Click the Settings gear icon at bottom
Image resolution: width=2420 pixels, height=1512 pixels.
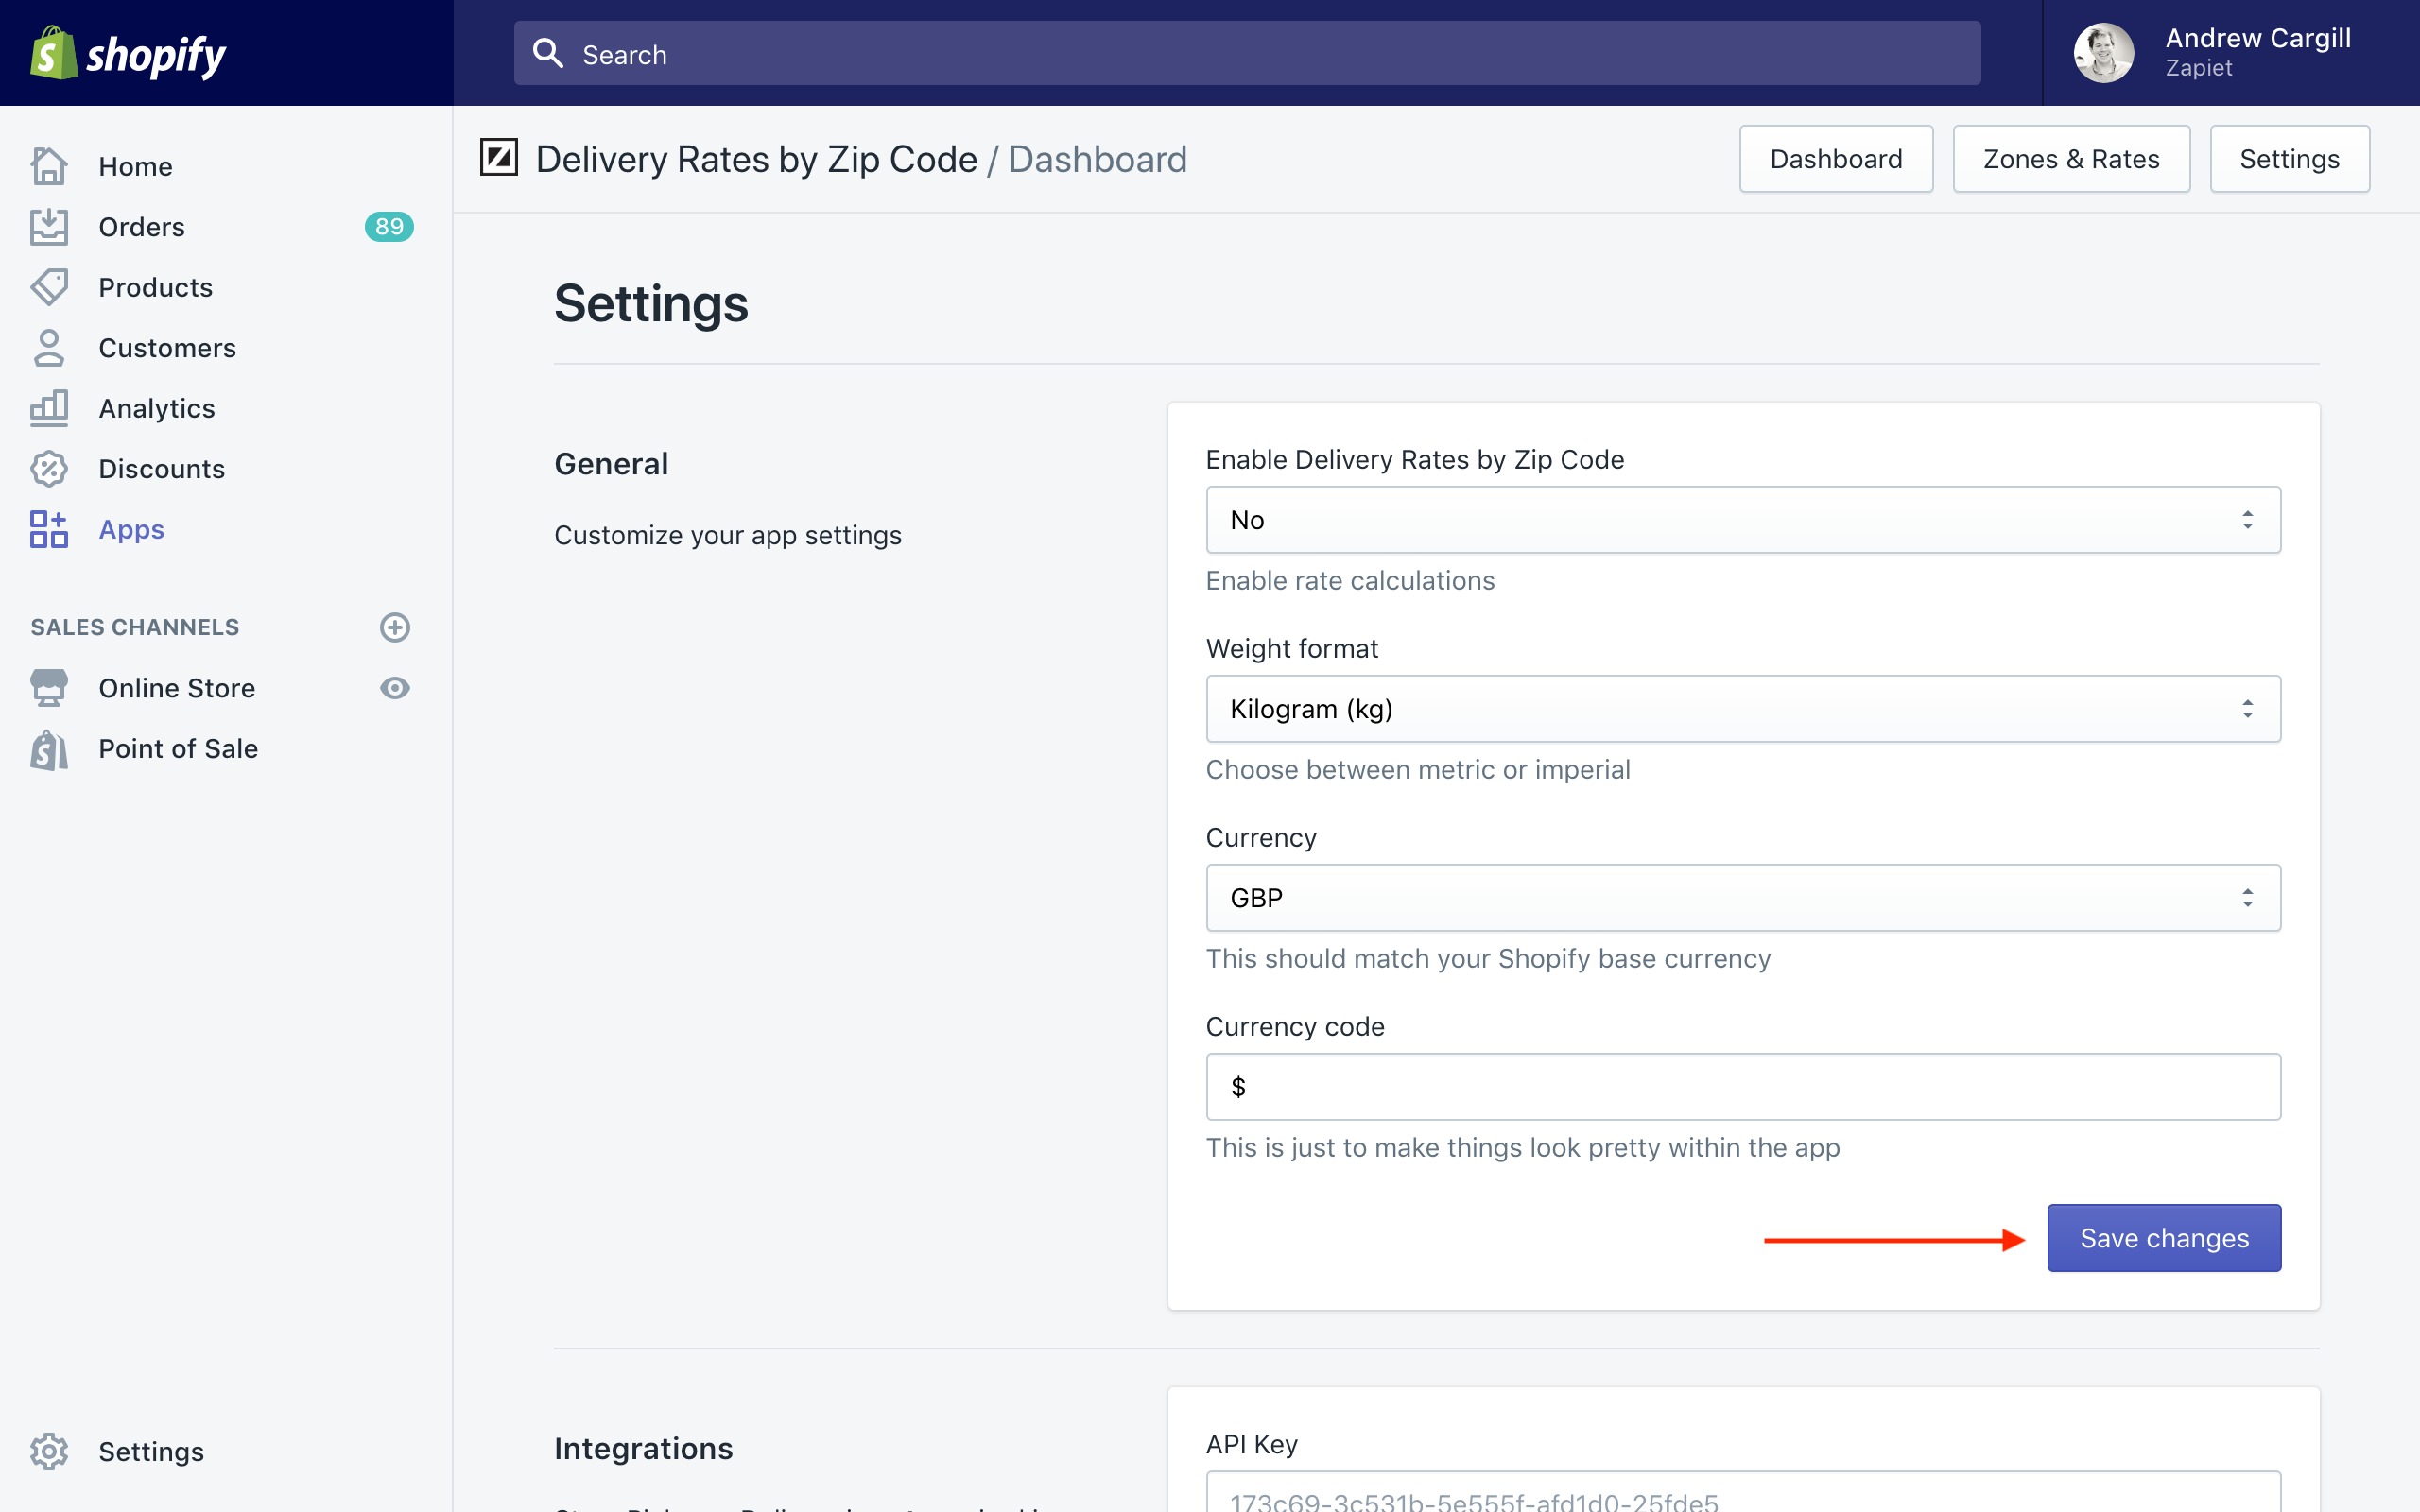[48, 1451]
